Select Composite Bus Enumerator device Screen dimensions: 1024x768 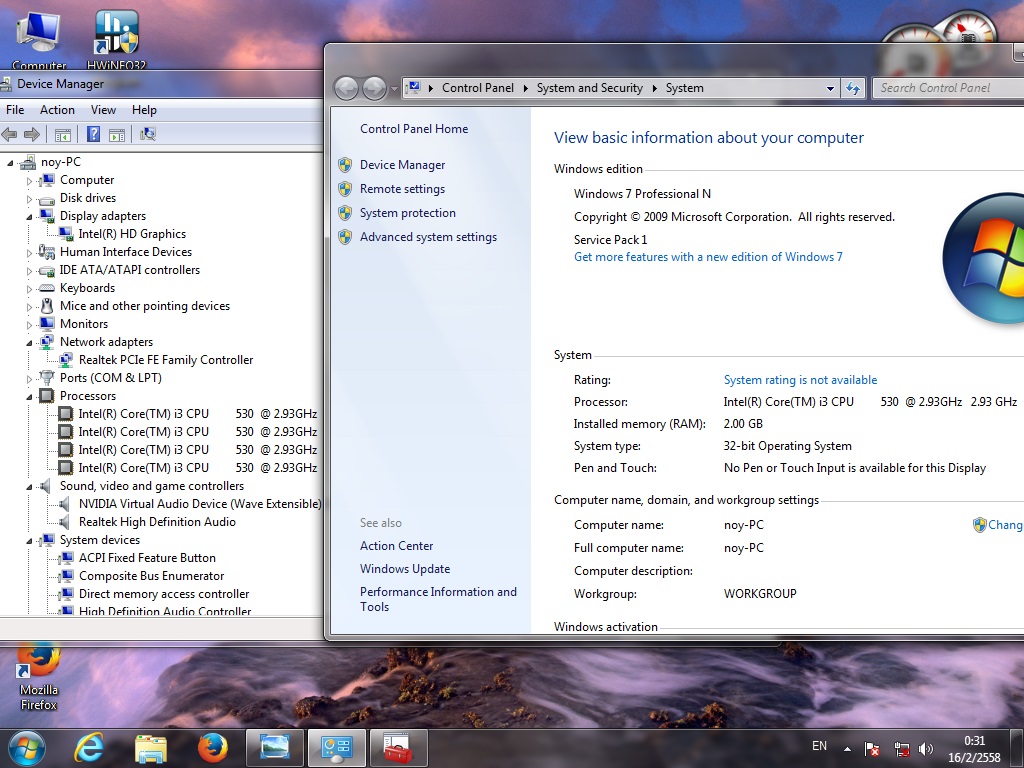point(152,576)
